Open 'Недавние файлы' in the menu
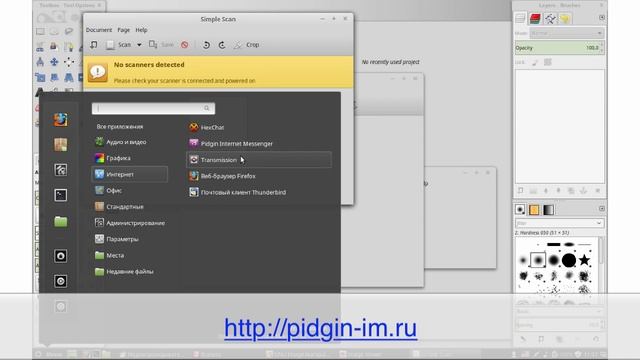The height and width of the screenshot is (360, 640). pos(130,271)
